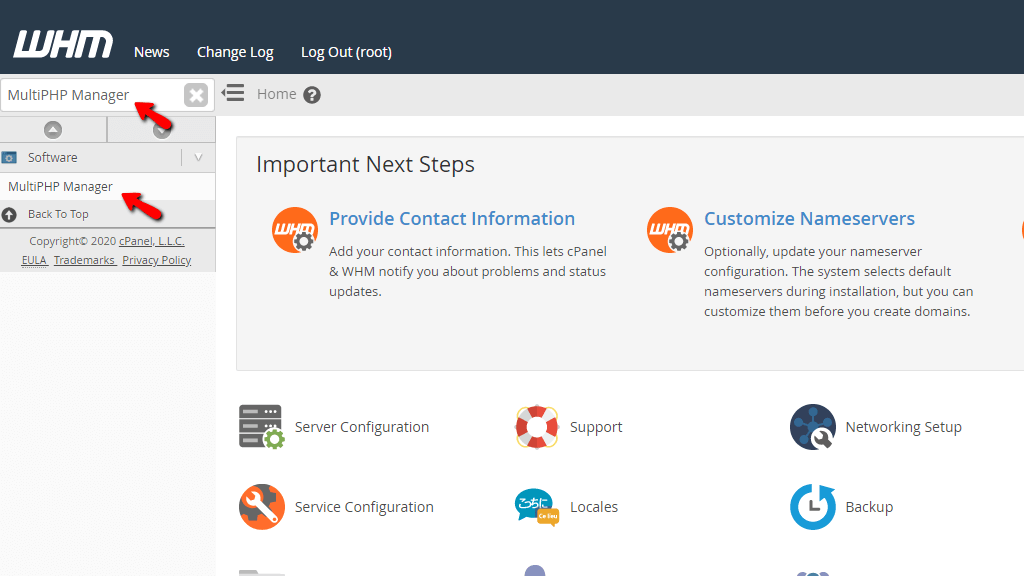Collapse the Software section chevron
Image resolution: width=1024 pixels, height=576 pixels.
(x=198, y=157)
